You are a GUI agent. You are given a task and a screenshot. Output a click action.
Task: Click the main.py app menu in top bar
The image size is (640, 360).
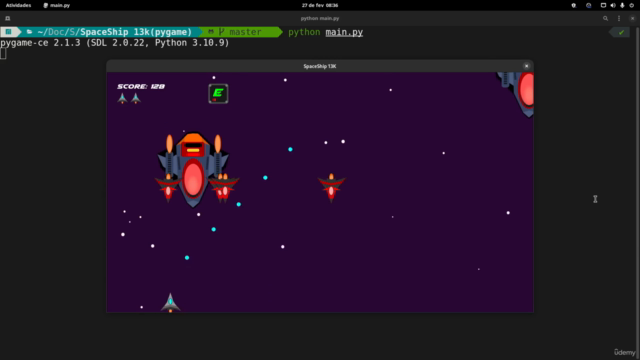56,5
